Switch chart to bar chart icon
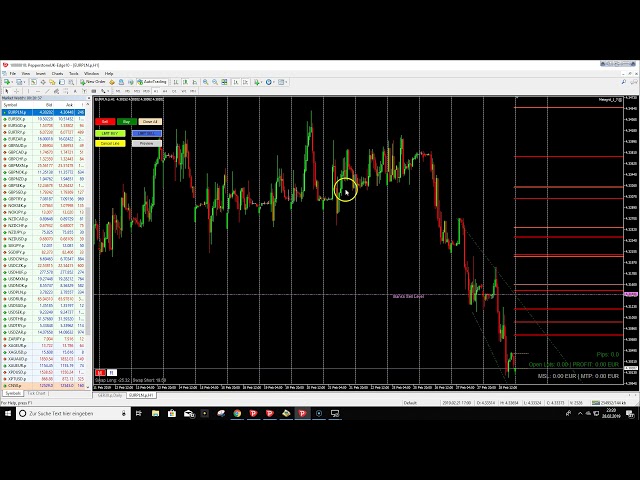 click(175, 82)
